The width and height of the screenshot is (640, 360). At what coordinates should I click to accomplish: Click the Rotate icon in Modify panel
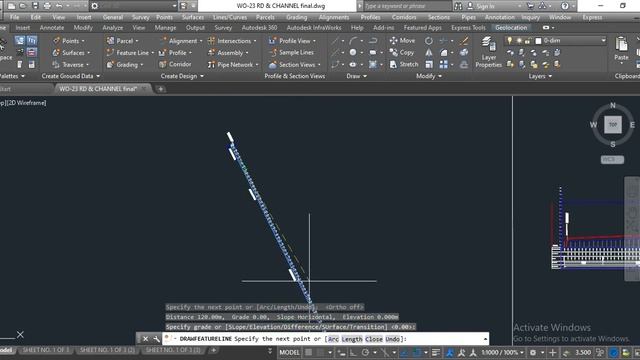pyautogui.click(x=429, y=40)
